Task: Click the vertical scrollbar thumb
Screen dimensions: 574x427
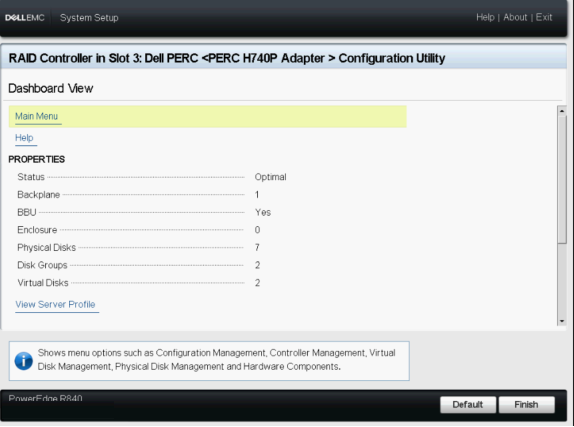Action: (x=562, y=179)
